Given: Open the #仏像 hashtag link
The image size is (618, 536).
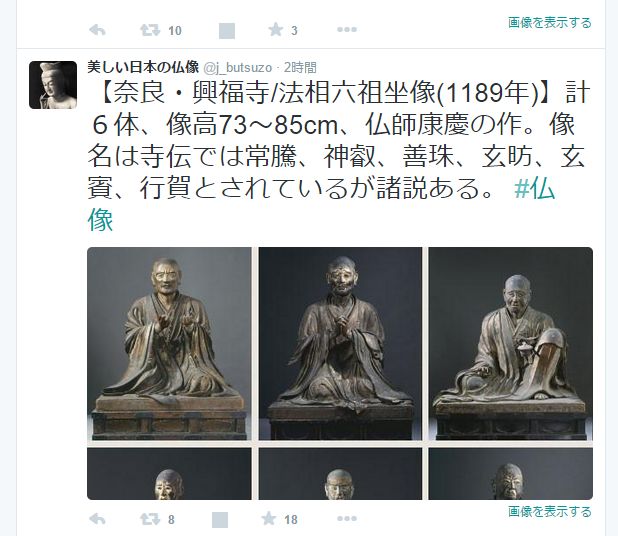Looking at the screenshot, I should click(321, 204).
